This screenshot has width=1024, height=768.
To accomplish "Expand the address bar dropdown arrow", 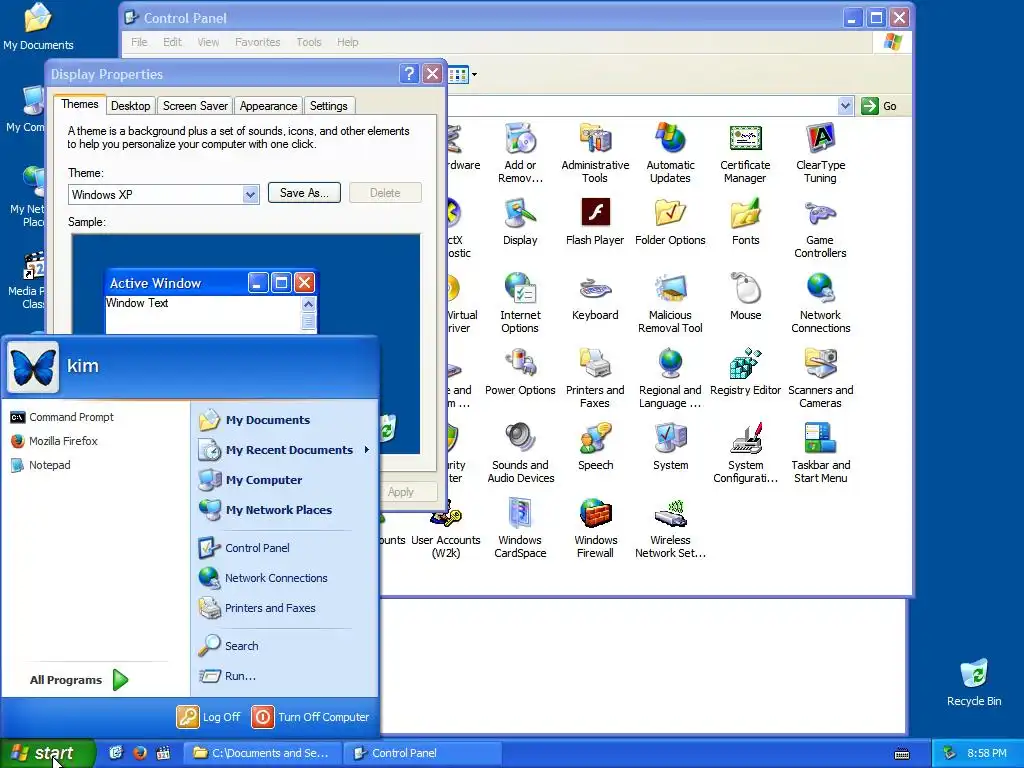I will [845, 106].
